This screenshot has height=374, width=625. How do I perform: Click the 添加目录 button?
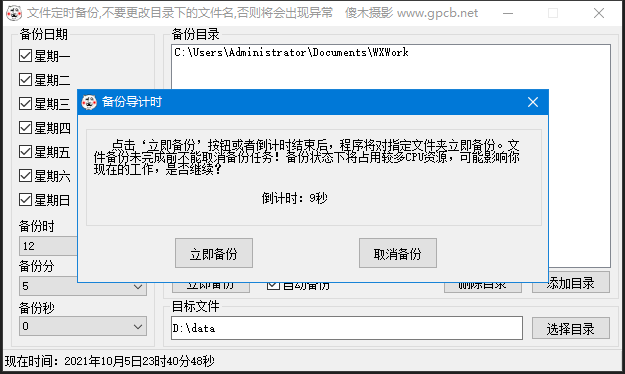[571, 283]
